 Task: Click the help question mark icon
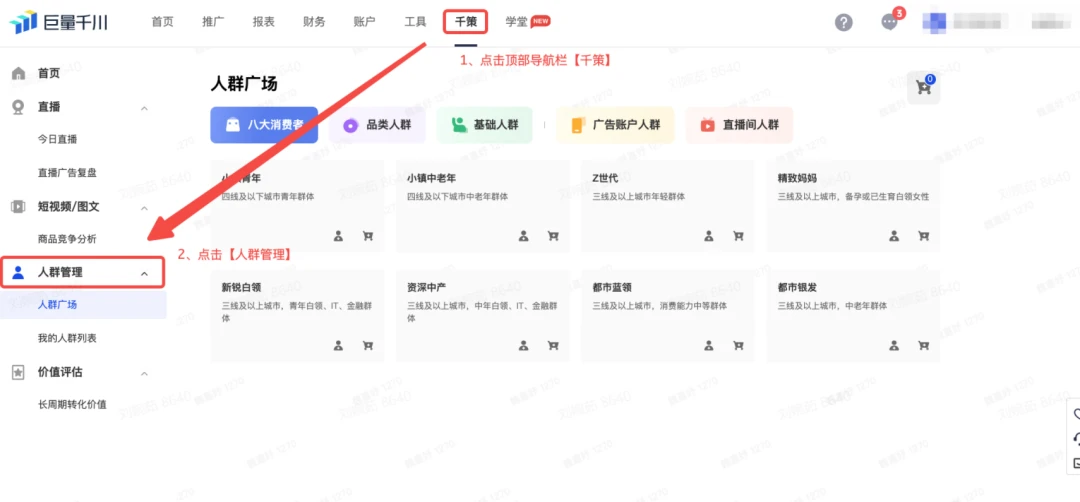(x=844, y=22)
